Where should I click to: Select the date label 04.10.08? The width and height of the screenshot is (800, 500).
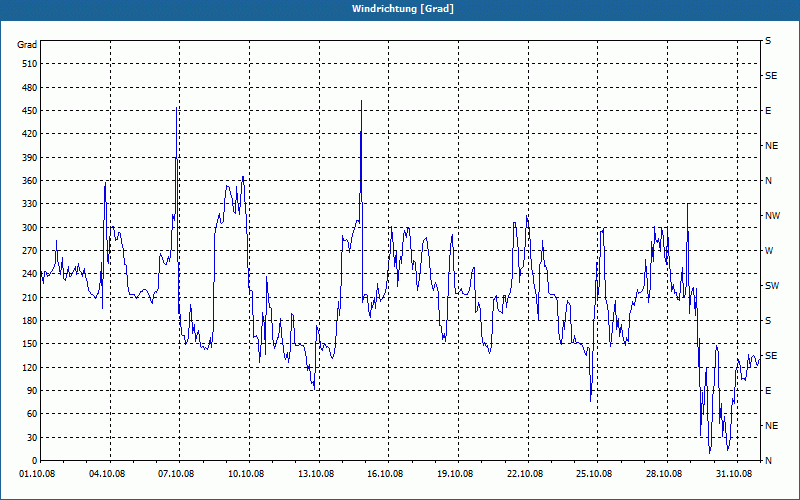point(107,474)
